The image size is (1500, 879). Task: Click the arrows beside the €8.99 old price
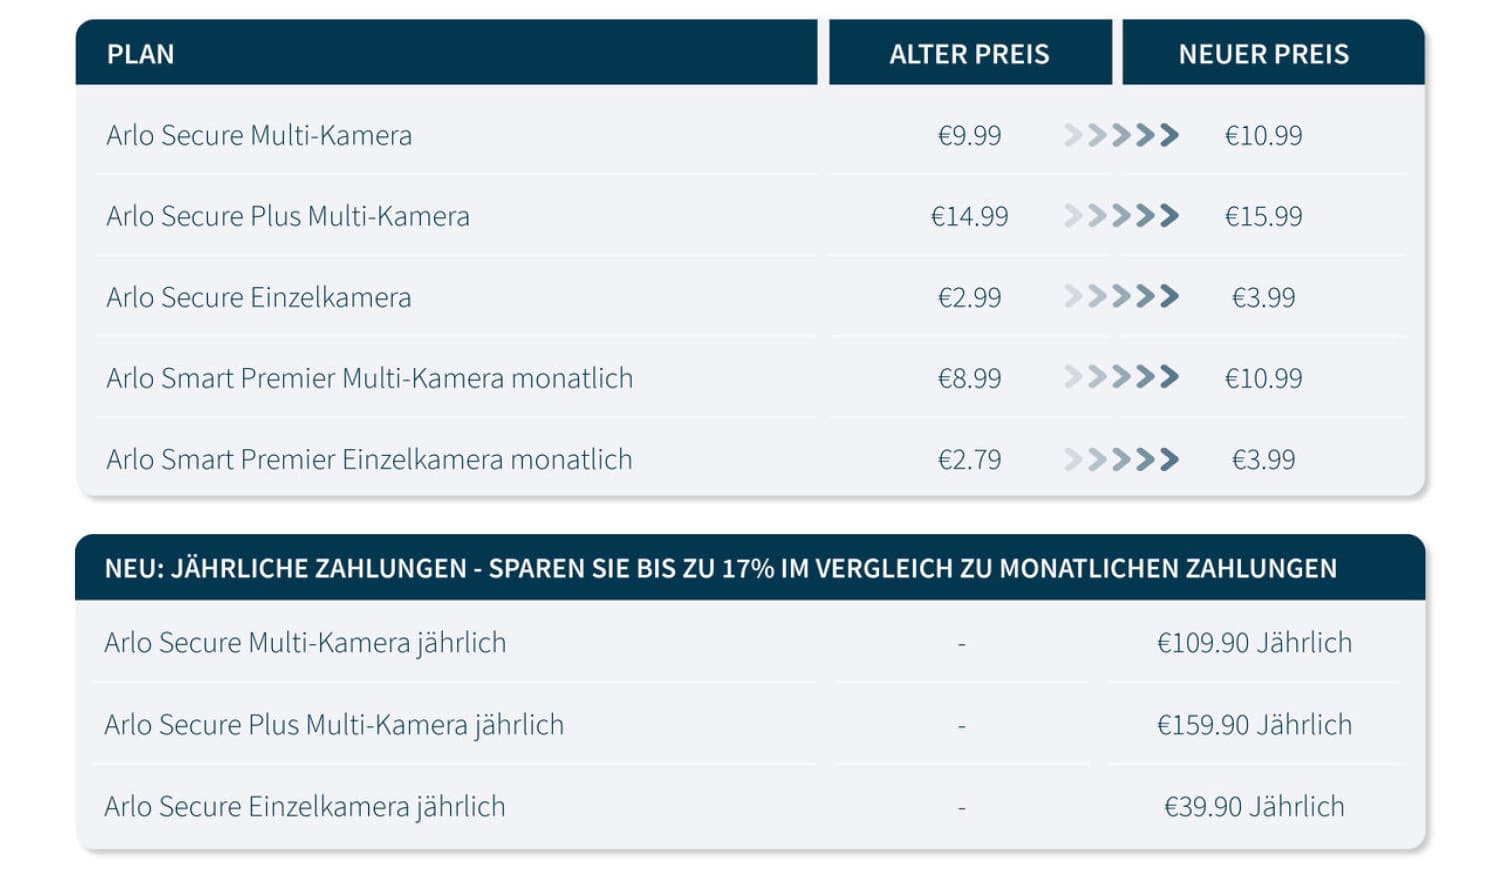coord(1121,378)
